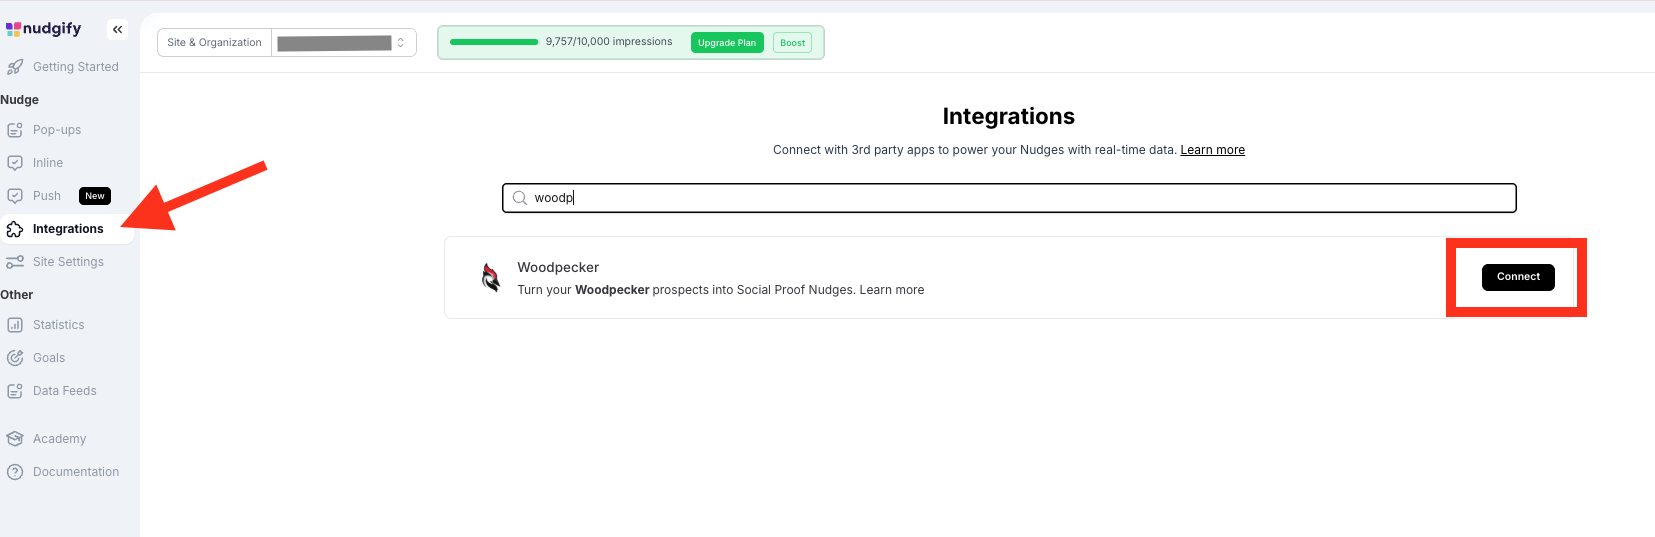Click the Pop-ups sidebar icon

[15, 130]
